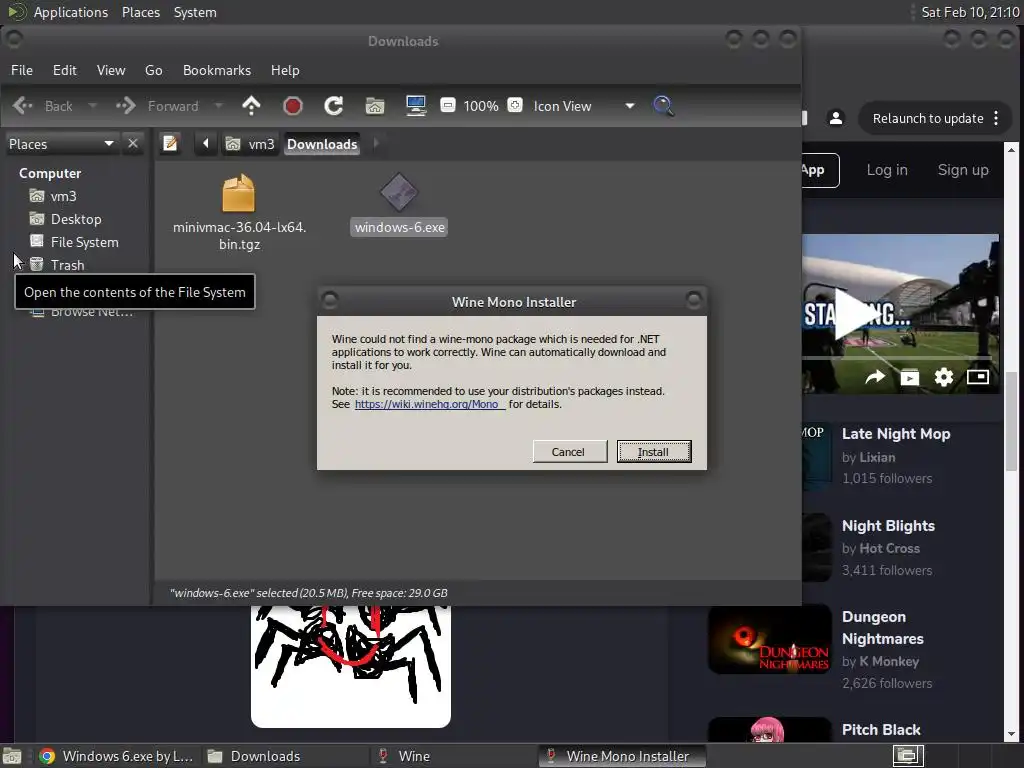Zoom in with plus icon
The height and width of the screenshot is (768, 1024).
coord(515,105)
